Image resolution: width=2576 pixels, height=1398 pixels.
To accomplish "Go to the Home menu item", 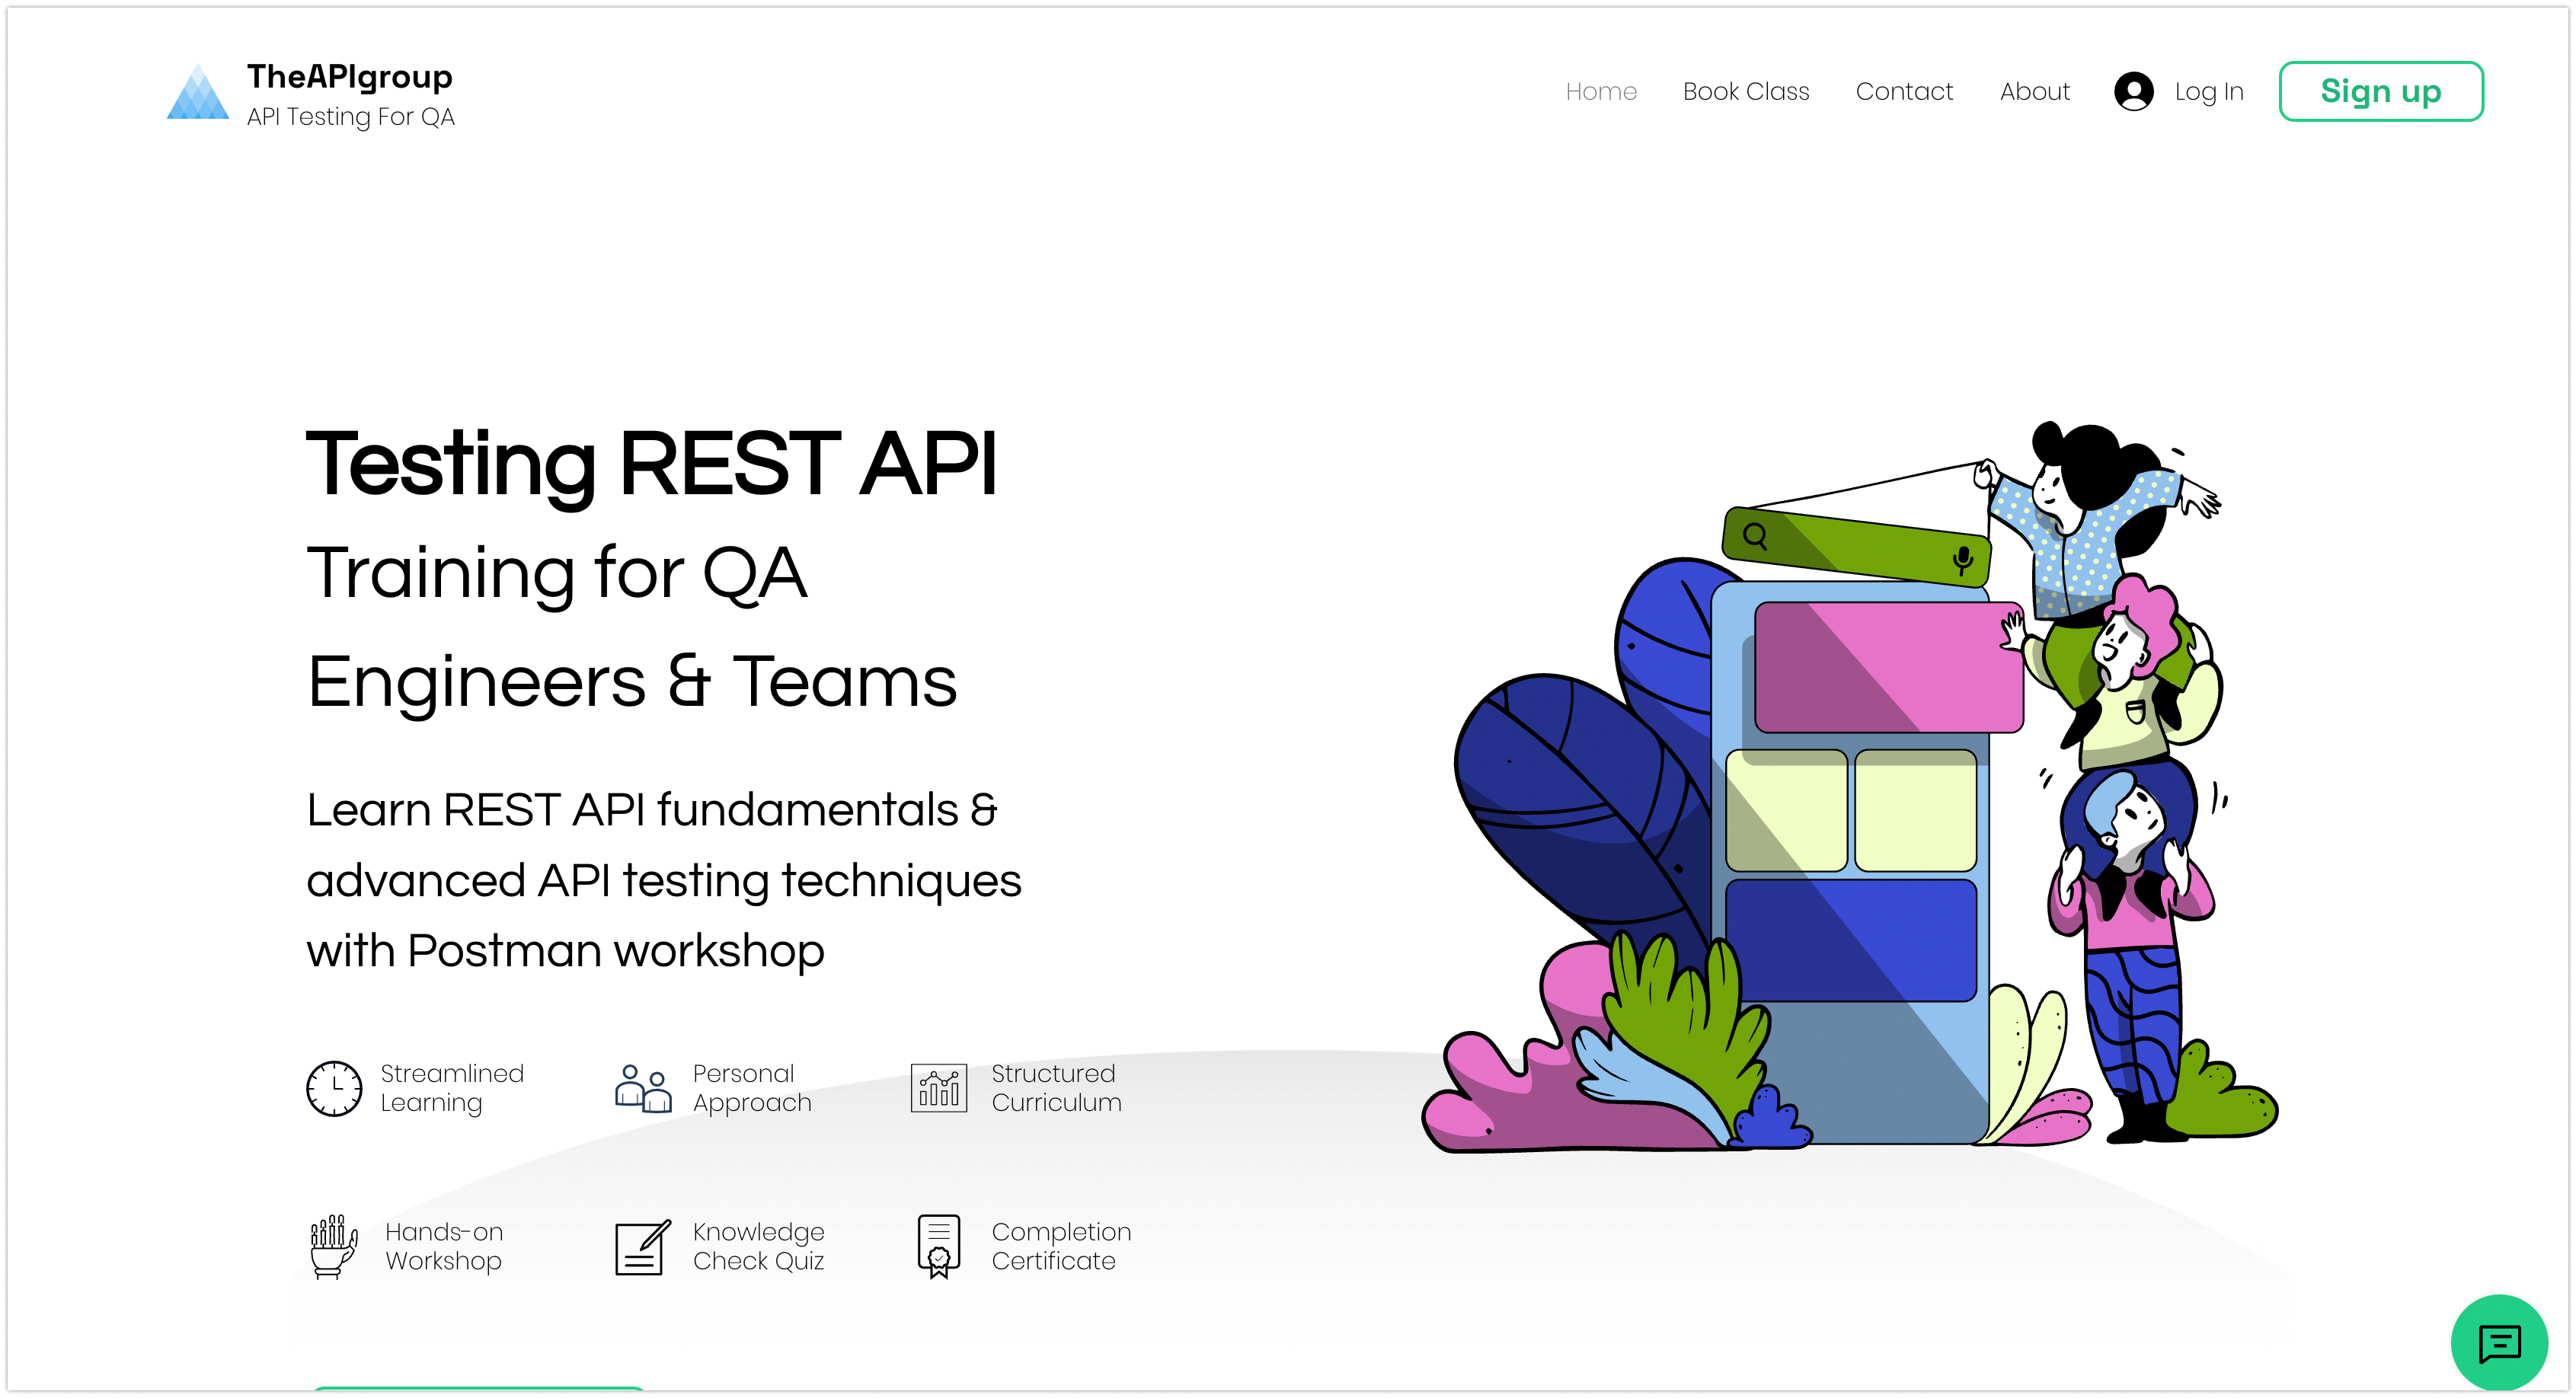I will click(x=1601, y=92).
